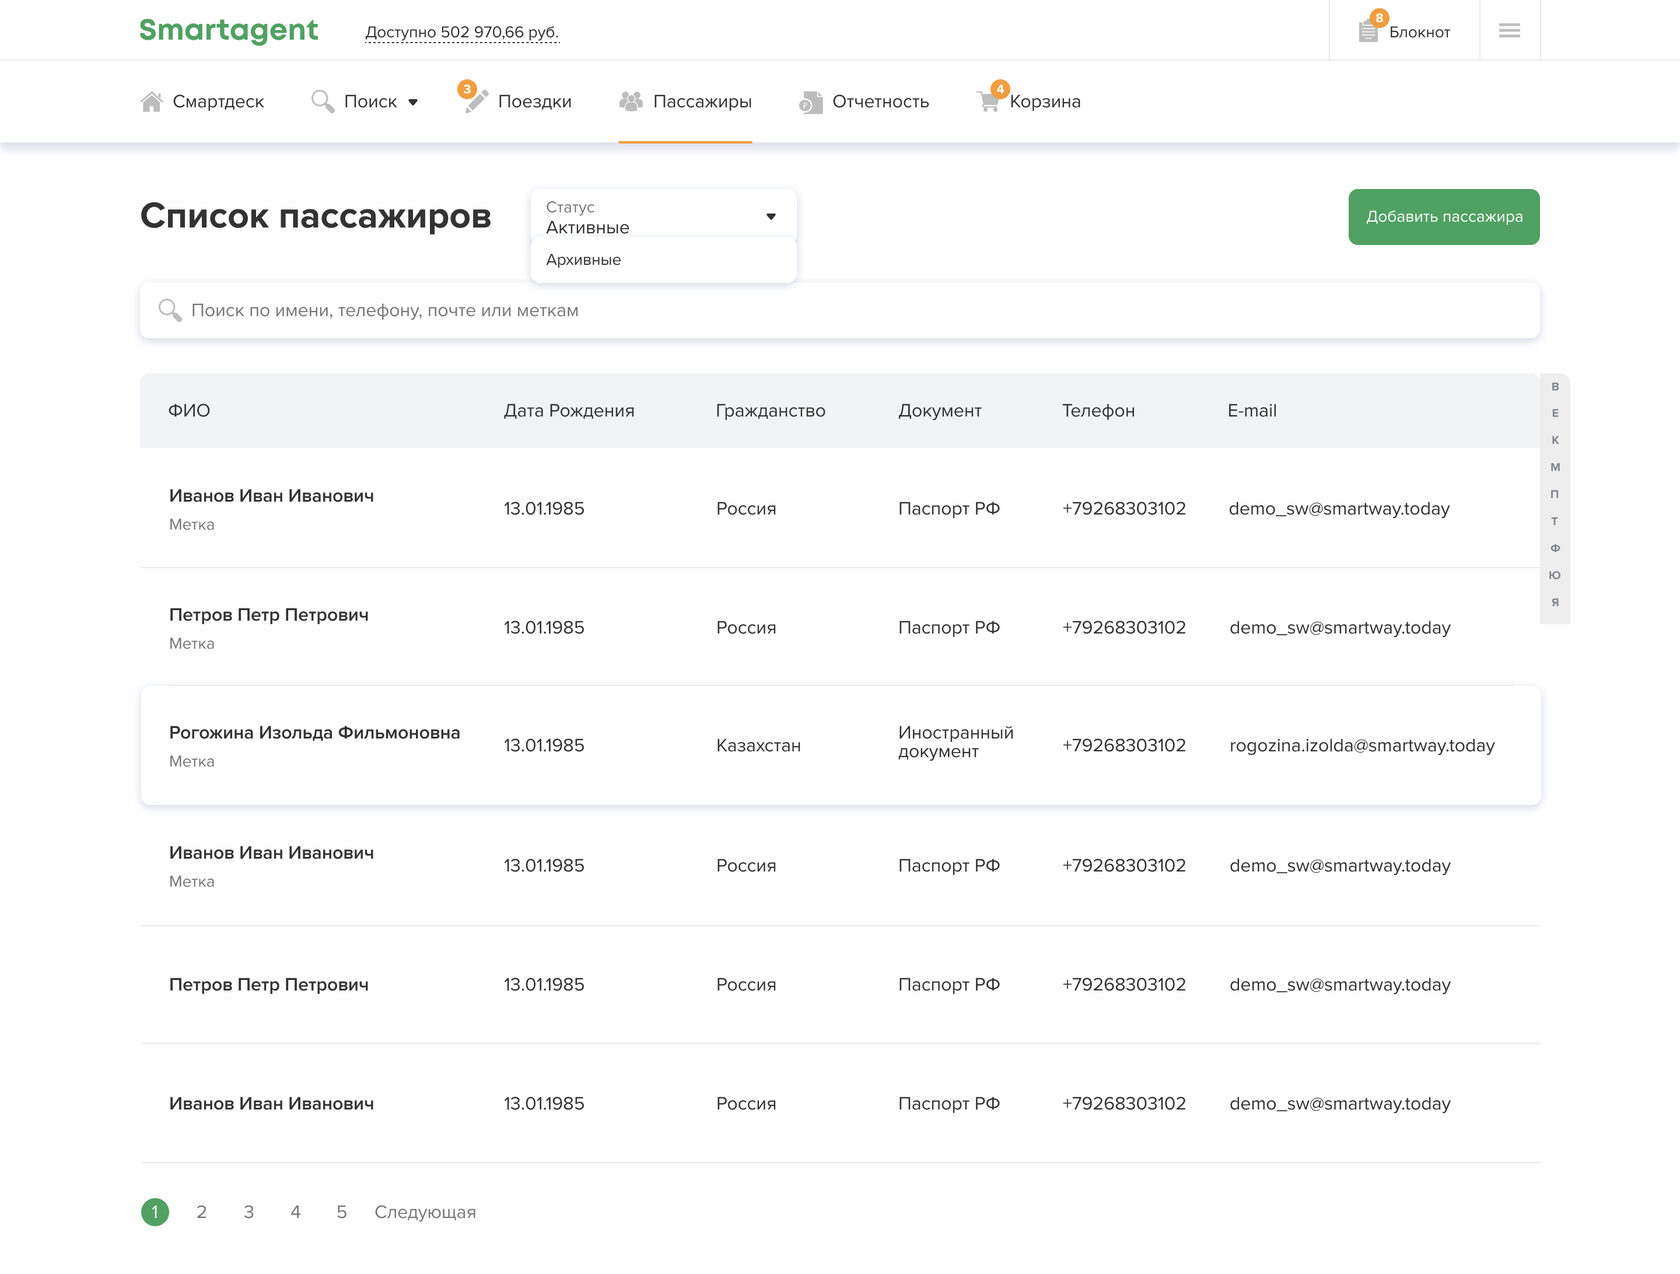Click the search magnifier icon in navigation
Screen dimensions: 1680x1274
click(x=322, y=102)
